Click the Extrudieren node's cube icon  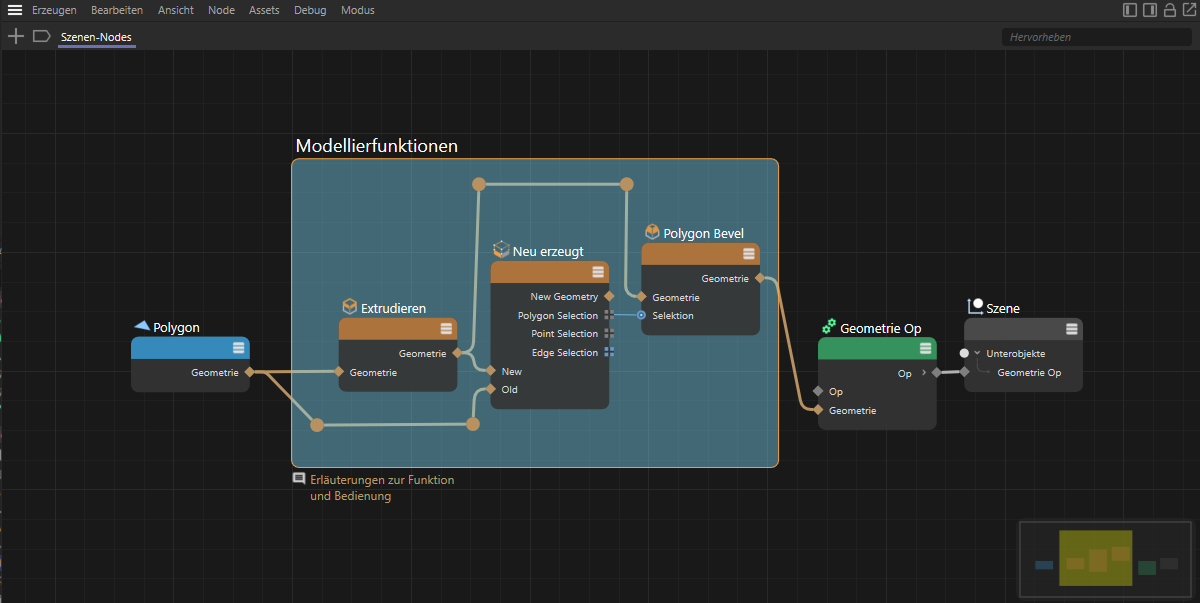point(350,306)
